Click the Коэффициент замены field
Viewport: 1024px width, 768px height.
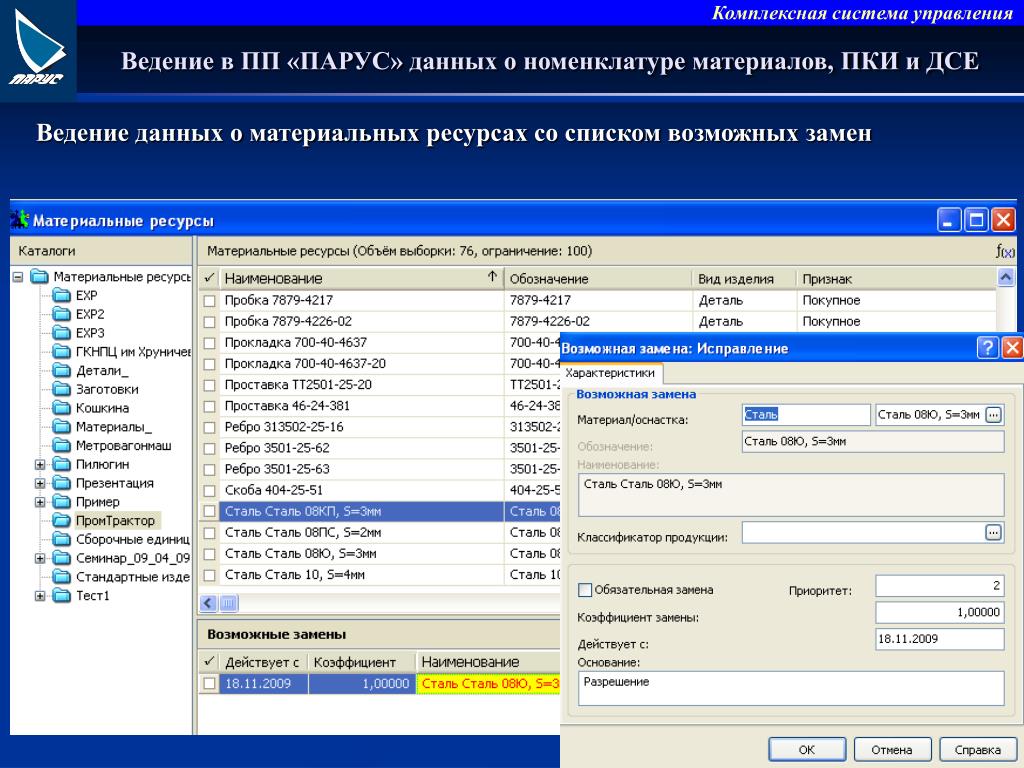click(940, 613)
